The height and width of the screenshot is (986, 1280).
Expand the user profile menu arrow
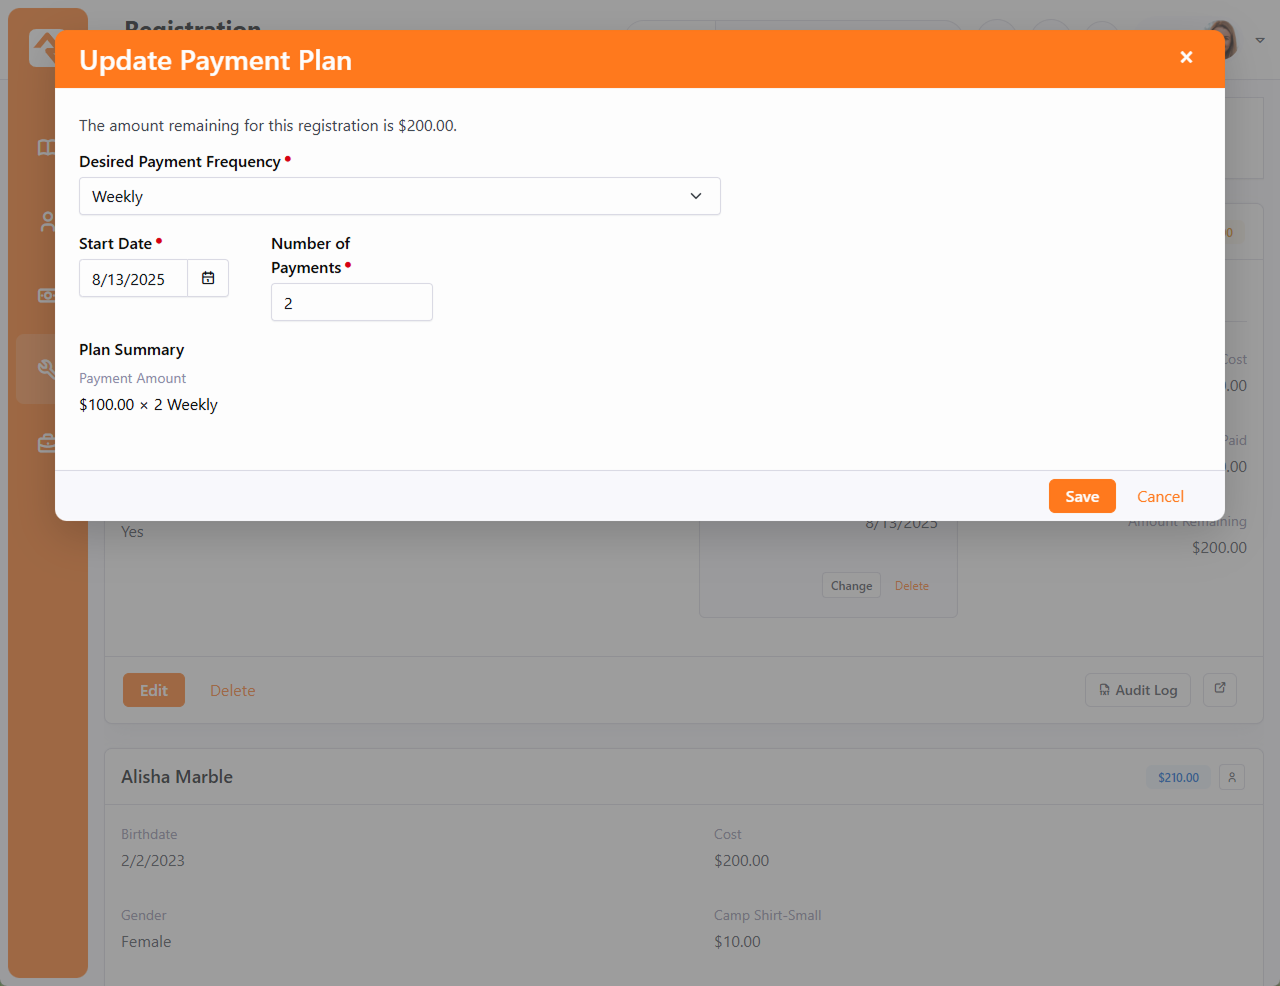tap(1260, 40)
